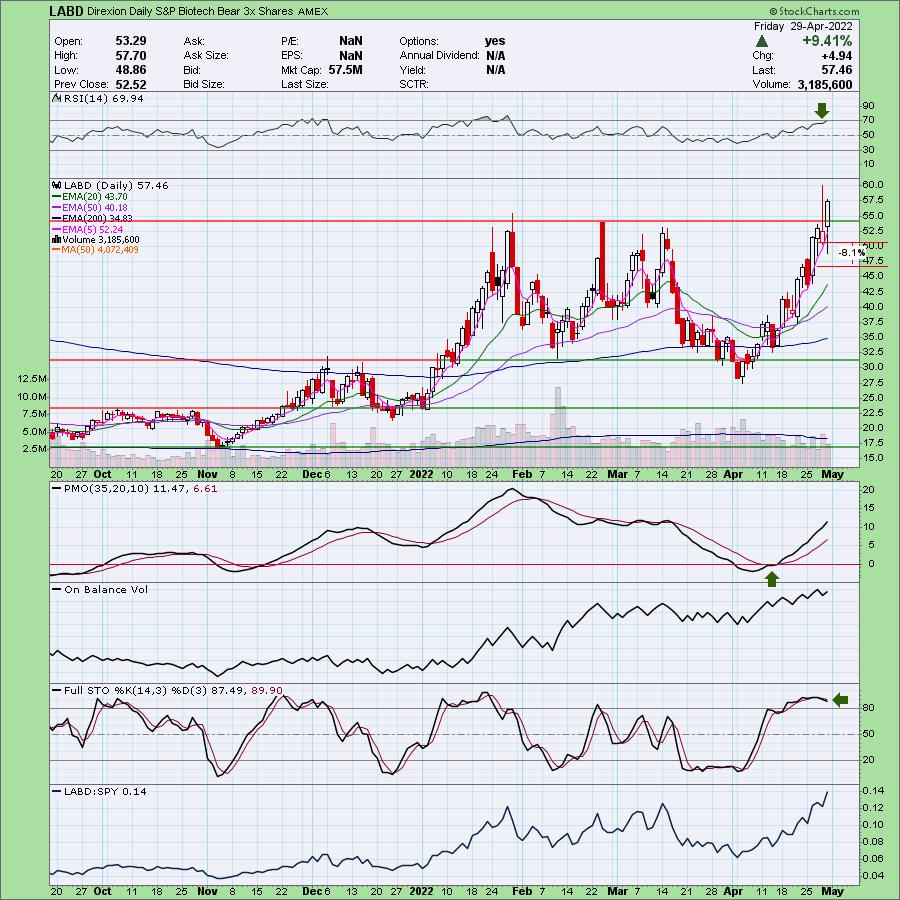Click the Last value 57.46 in header
The height and width of the screenshot is (900, 900).
[836, 69]
